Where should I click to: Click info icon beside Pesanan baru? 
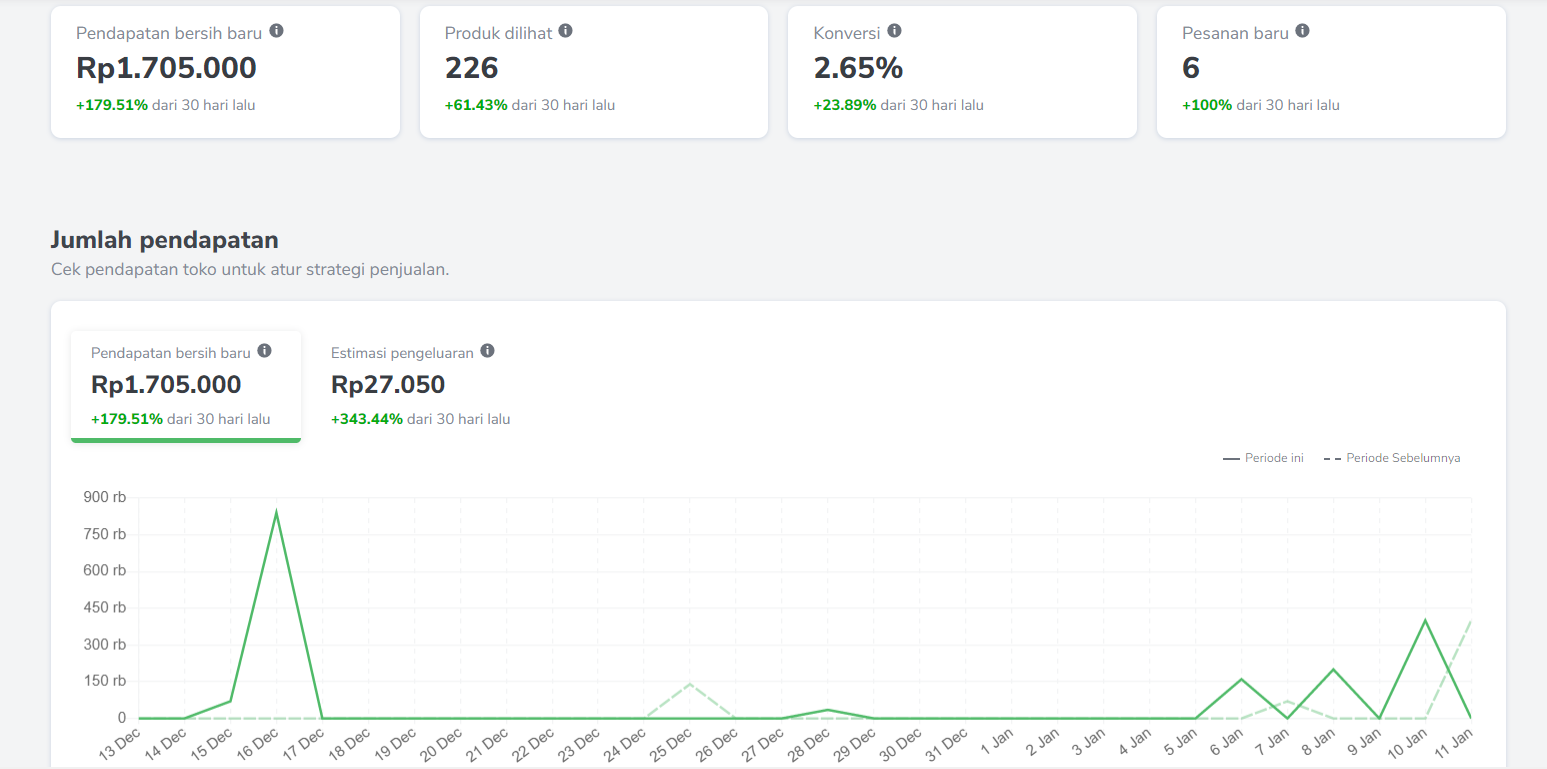(x=1302, y=31)
